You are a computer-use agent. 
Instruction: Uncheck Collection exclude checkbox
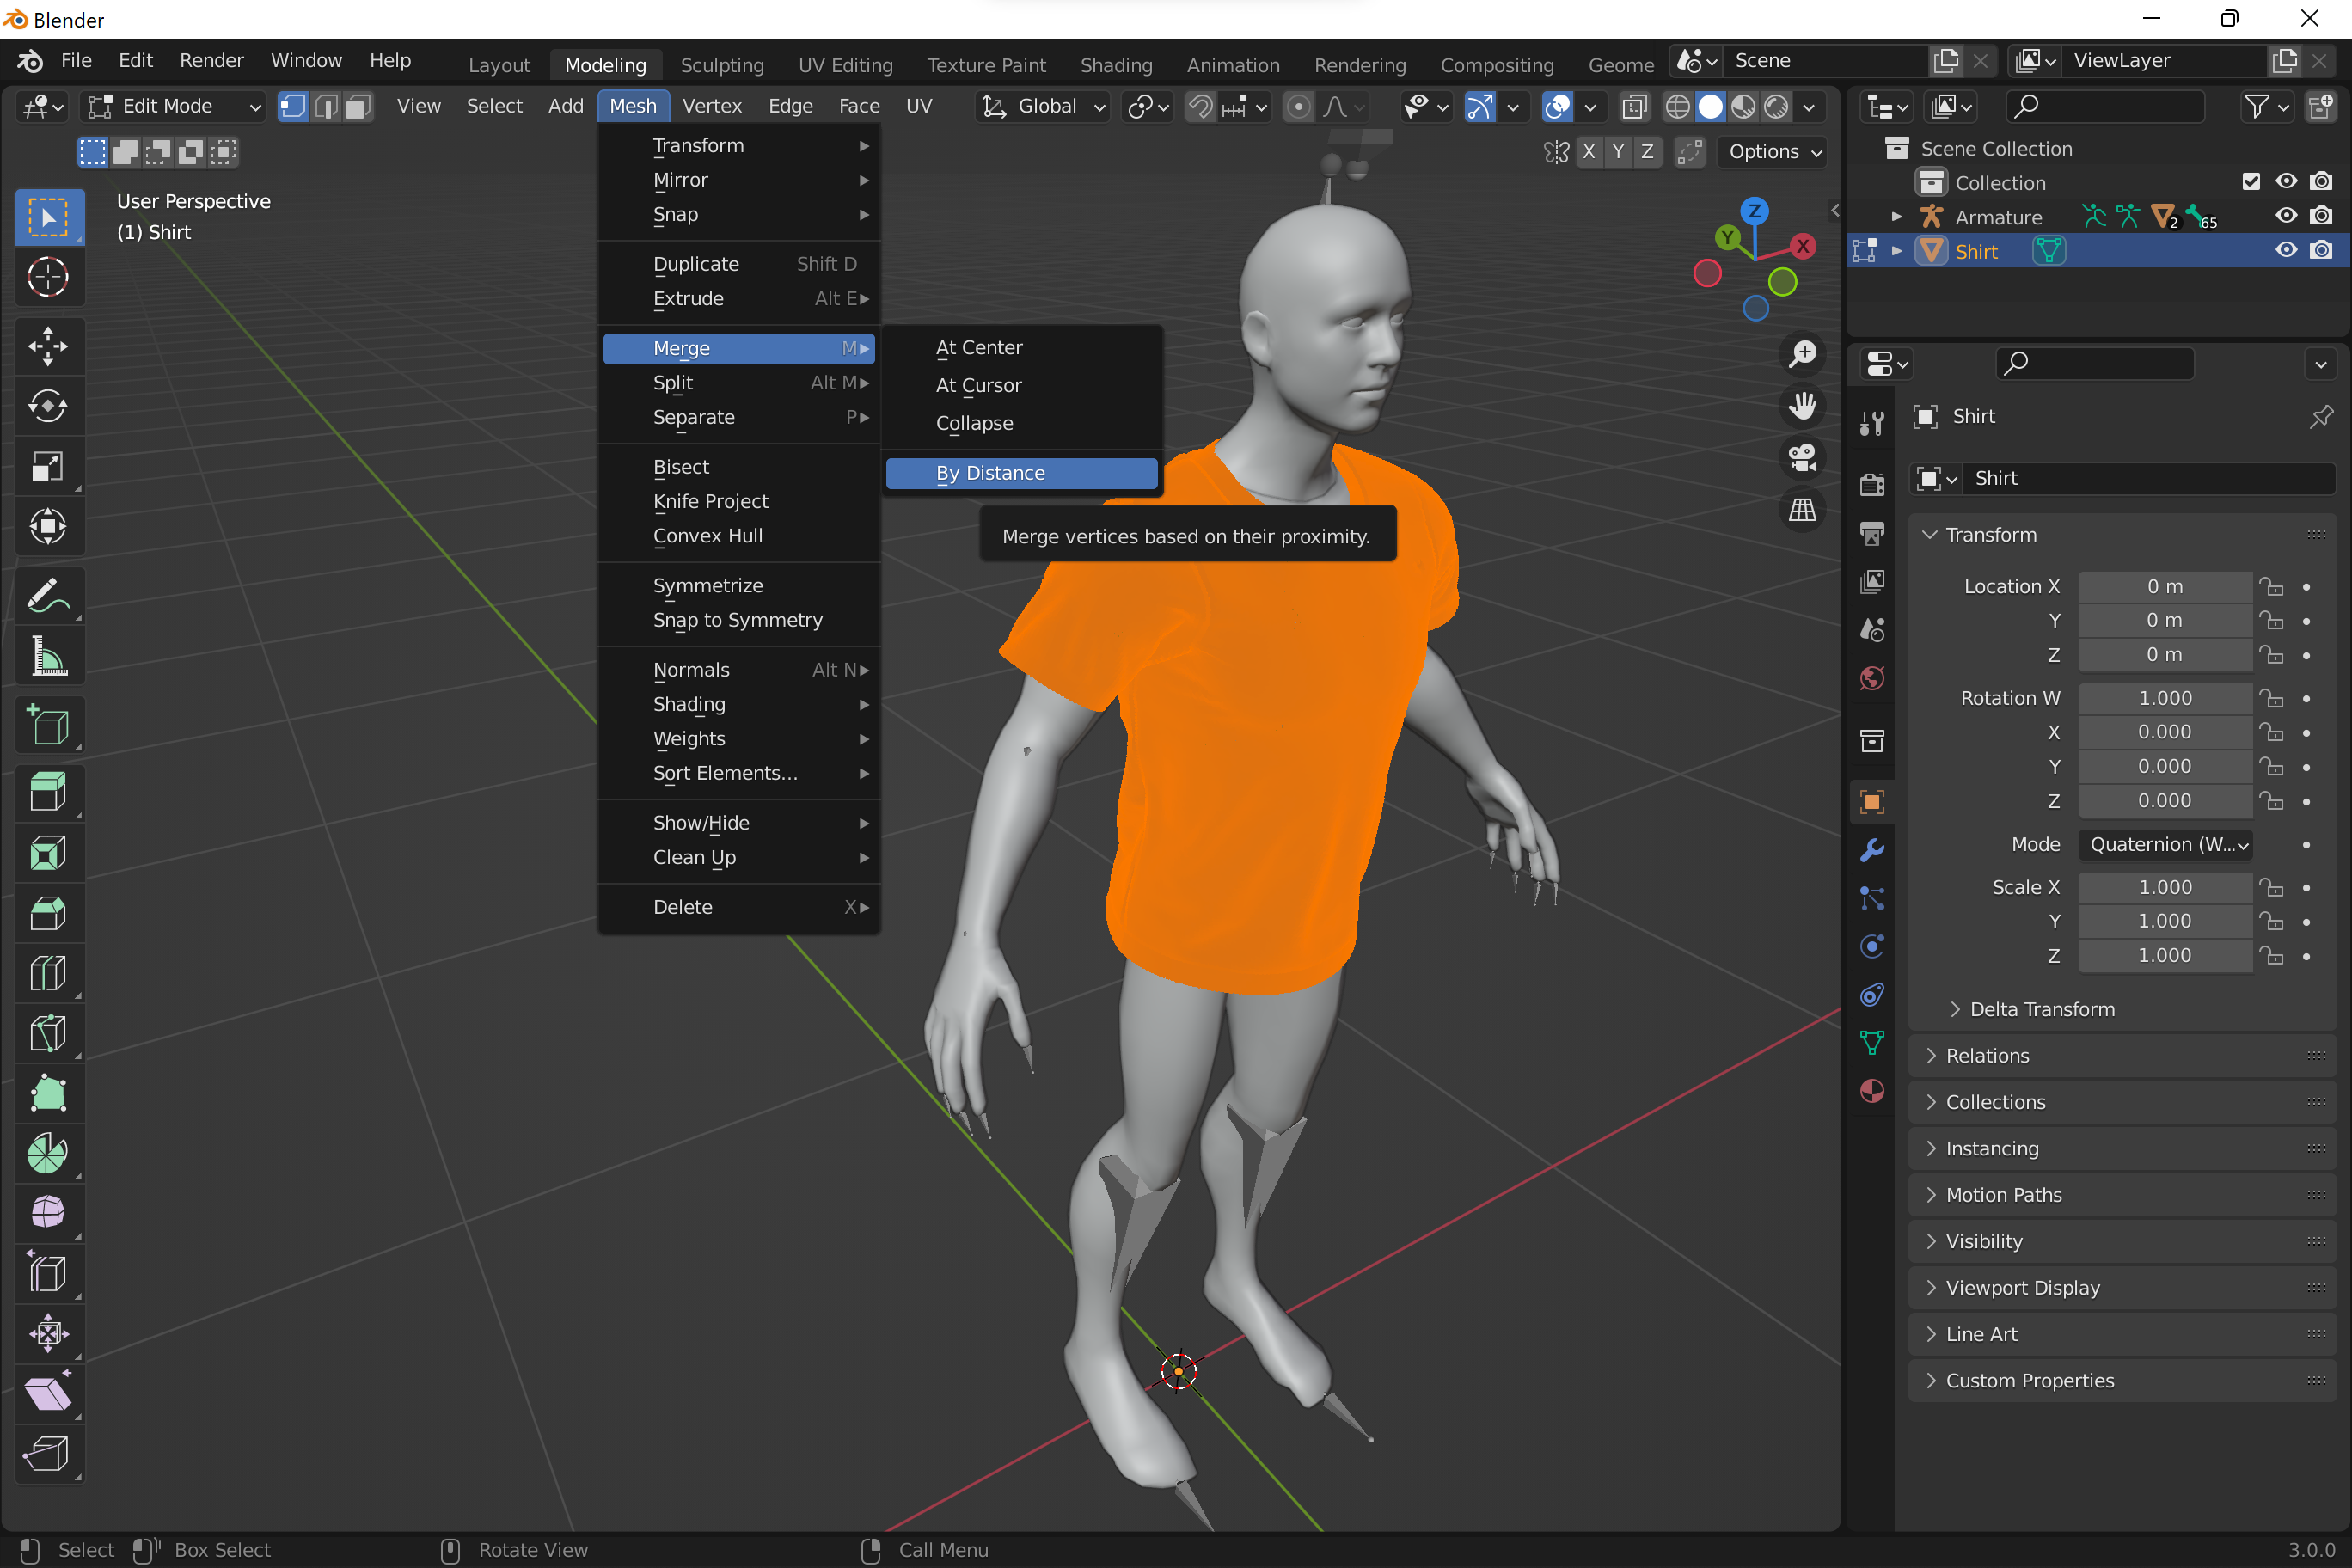tap(2251, 181)
